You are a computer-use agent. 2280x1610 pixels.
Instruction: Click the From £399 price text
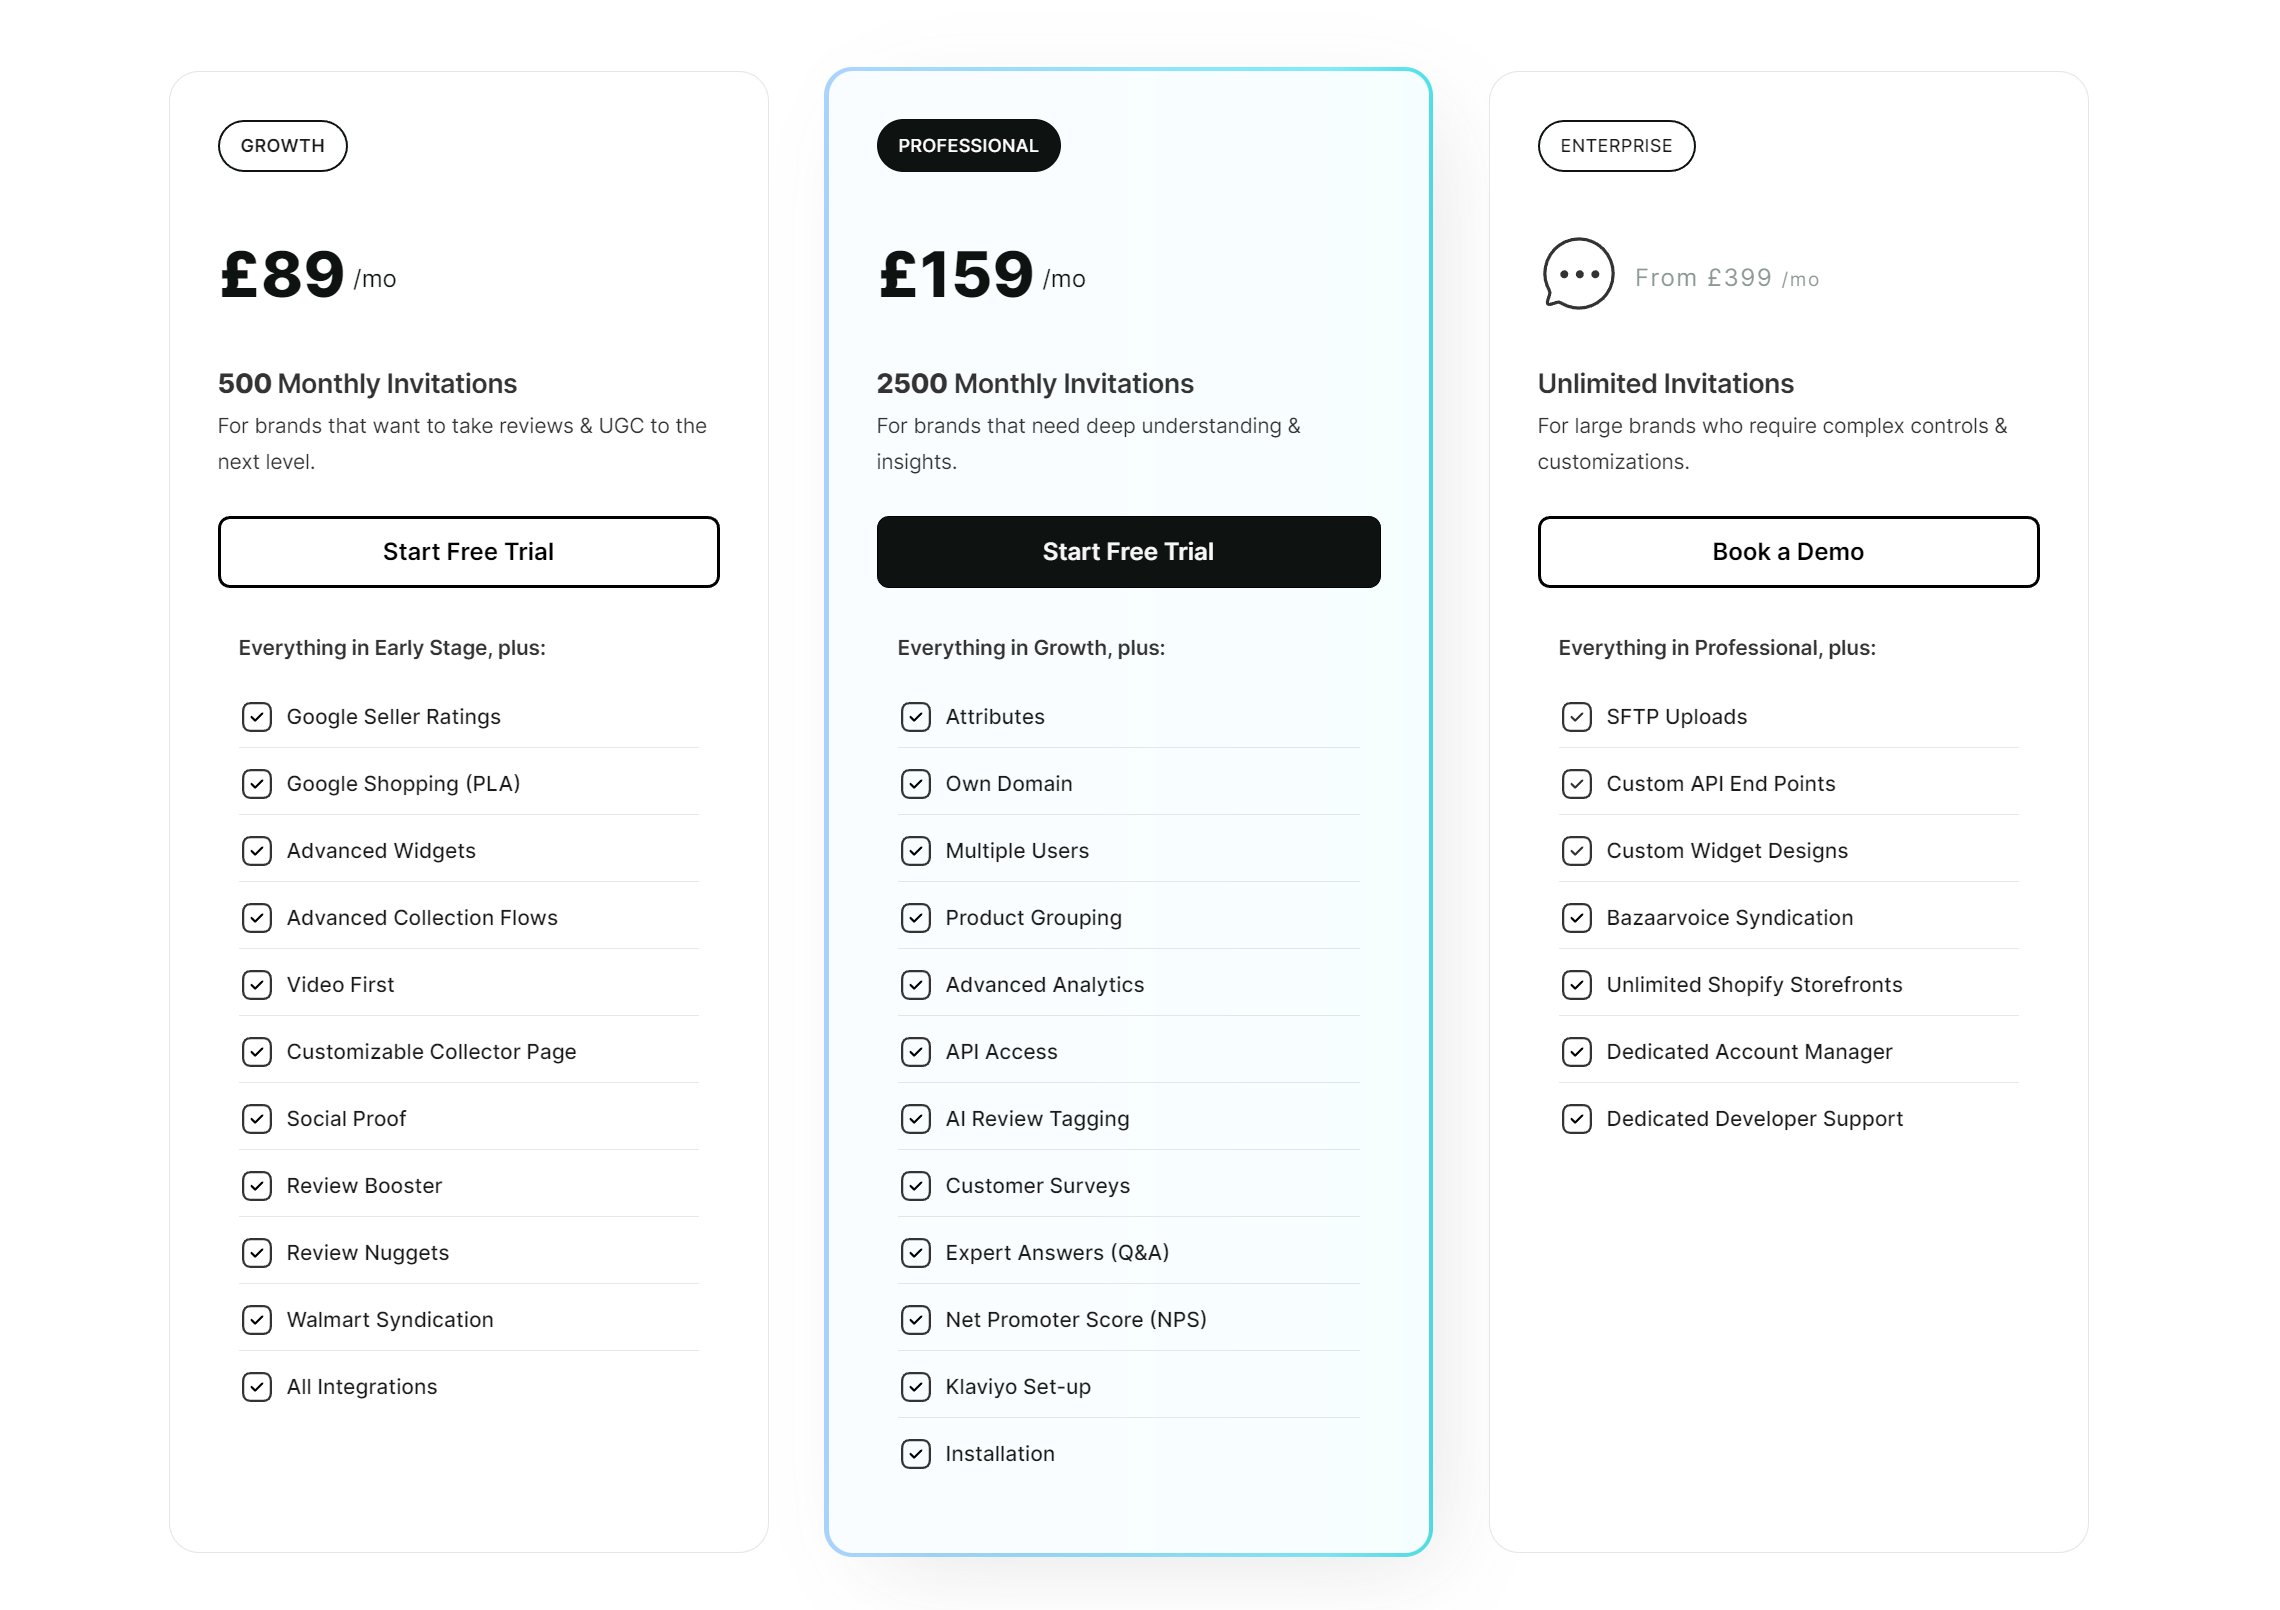coord(1726,278)
